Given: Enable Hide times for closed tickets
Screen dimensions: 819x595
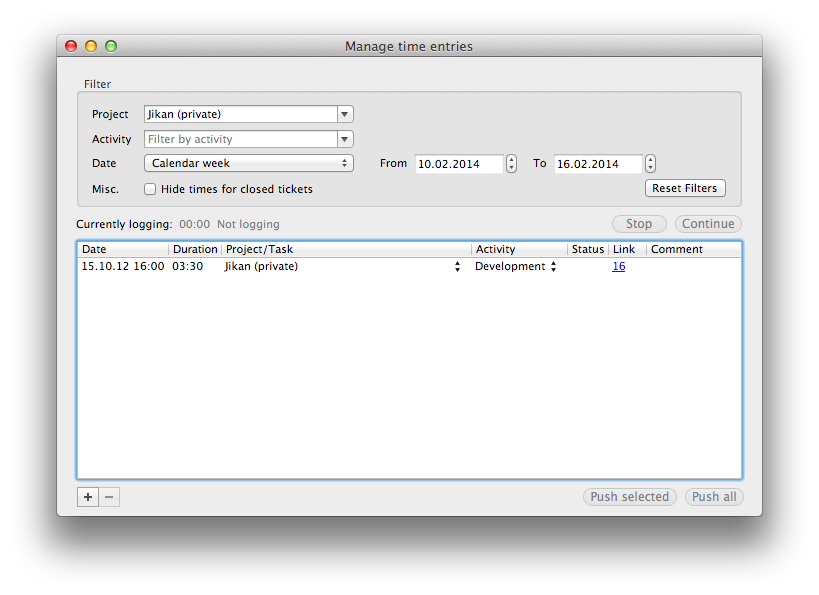Looking at the screenshot, I should click(x=150, y=189).
